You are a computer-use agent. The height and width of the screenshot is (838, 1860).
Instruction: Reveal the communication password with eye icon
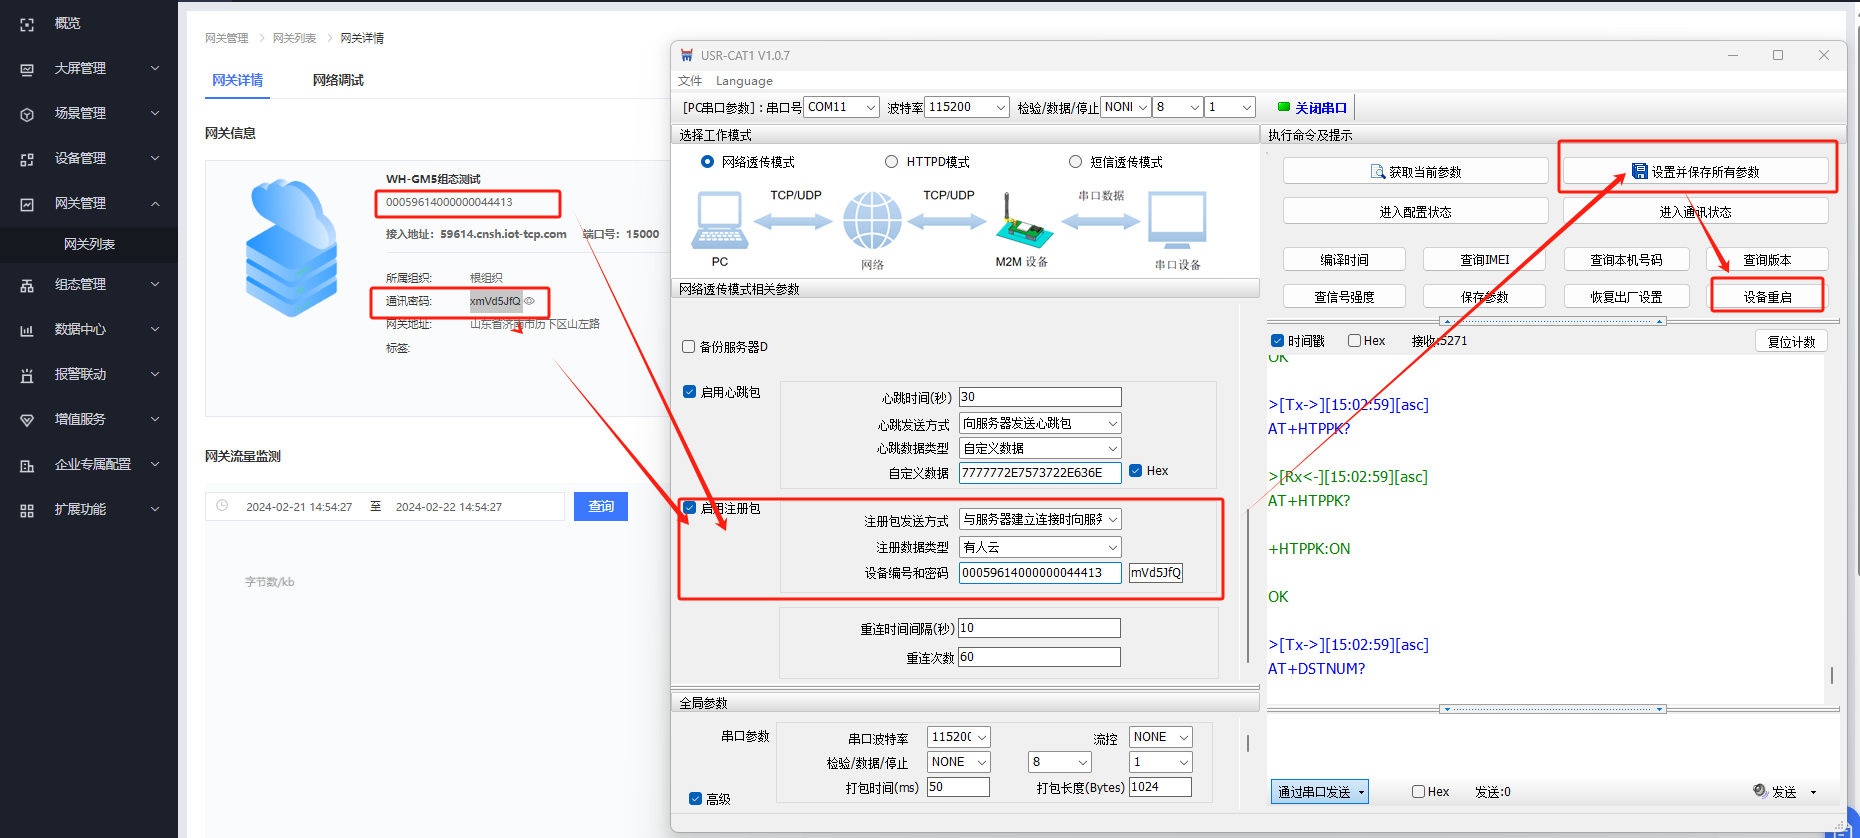pos(530,301)
